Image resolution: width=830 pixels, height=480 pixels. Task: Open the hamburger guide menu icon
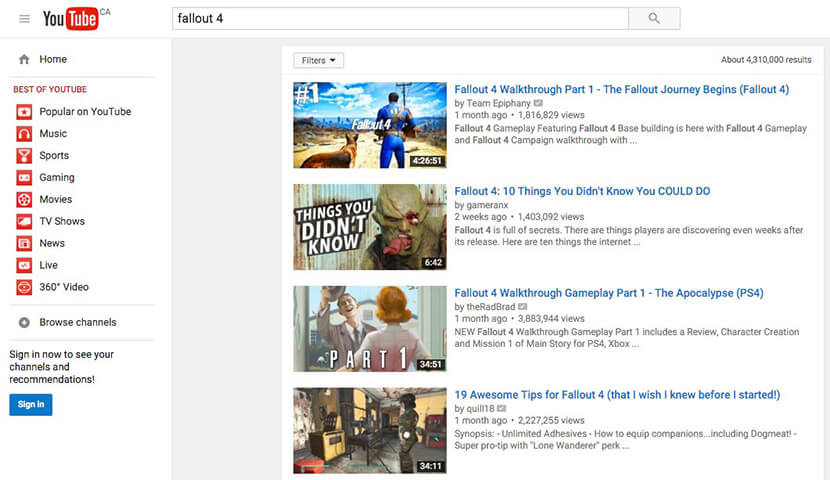click(x=24, y=19)
